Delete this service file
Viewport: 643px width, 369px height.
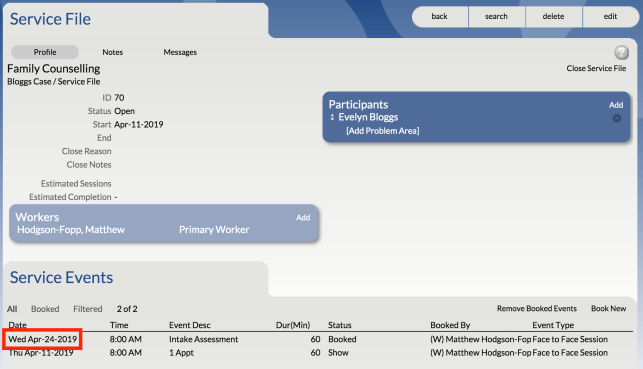553,16
